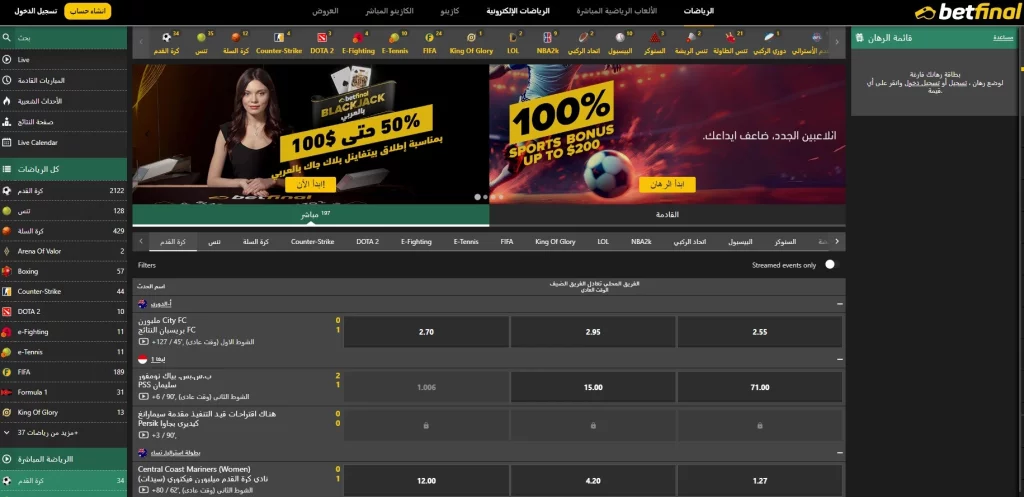The image size is (1024, 497).
Task: Click the bet slip icon in right panel header
Action: point(860,38)
